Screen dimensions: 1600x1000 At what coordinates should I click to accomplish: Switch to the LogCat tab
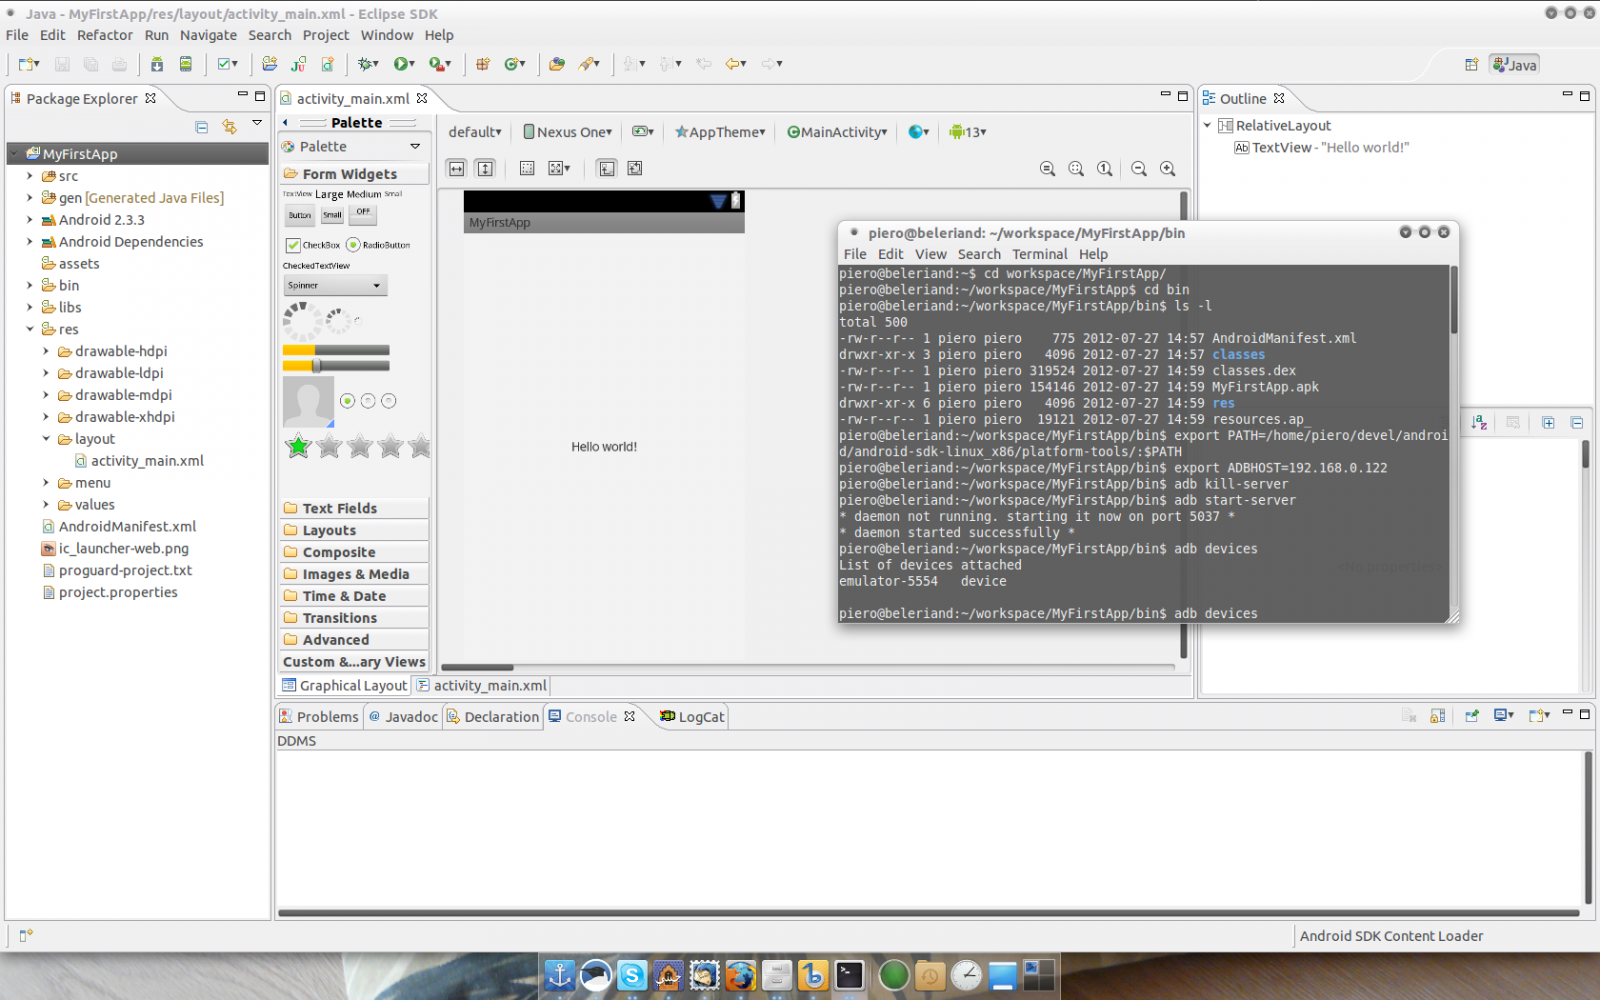(x=693, y=717)
